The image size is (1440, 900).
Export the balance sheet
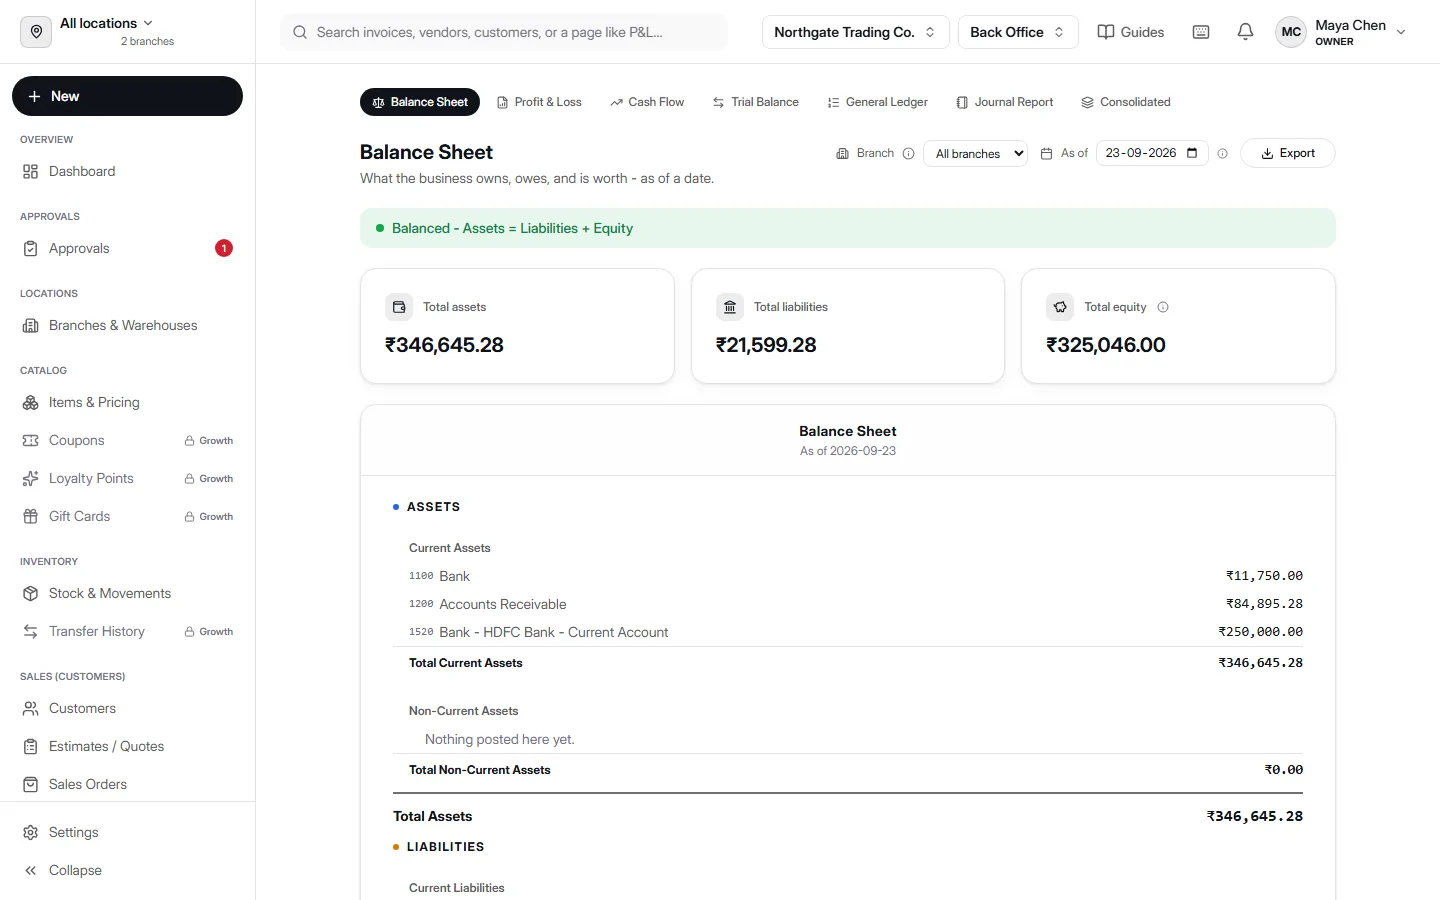click(x=1288, y=153)
